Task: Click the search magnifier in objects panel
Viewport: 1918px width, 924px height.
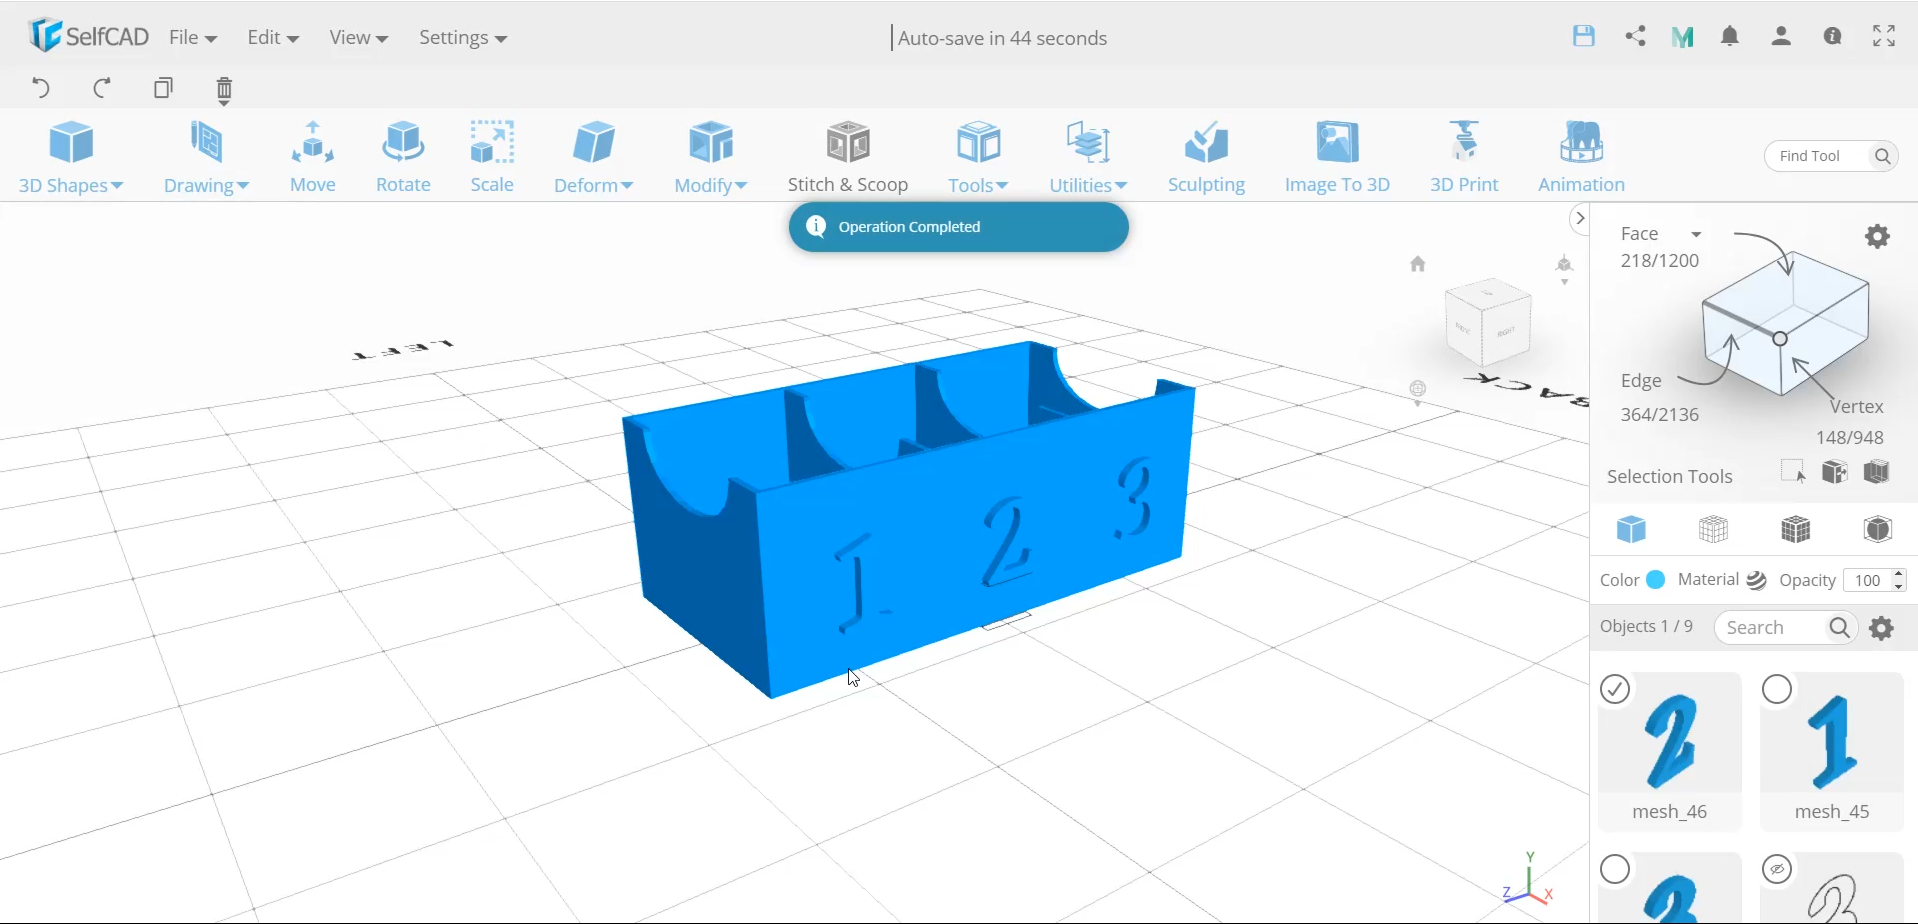Action: [1839, 627]
